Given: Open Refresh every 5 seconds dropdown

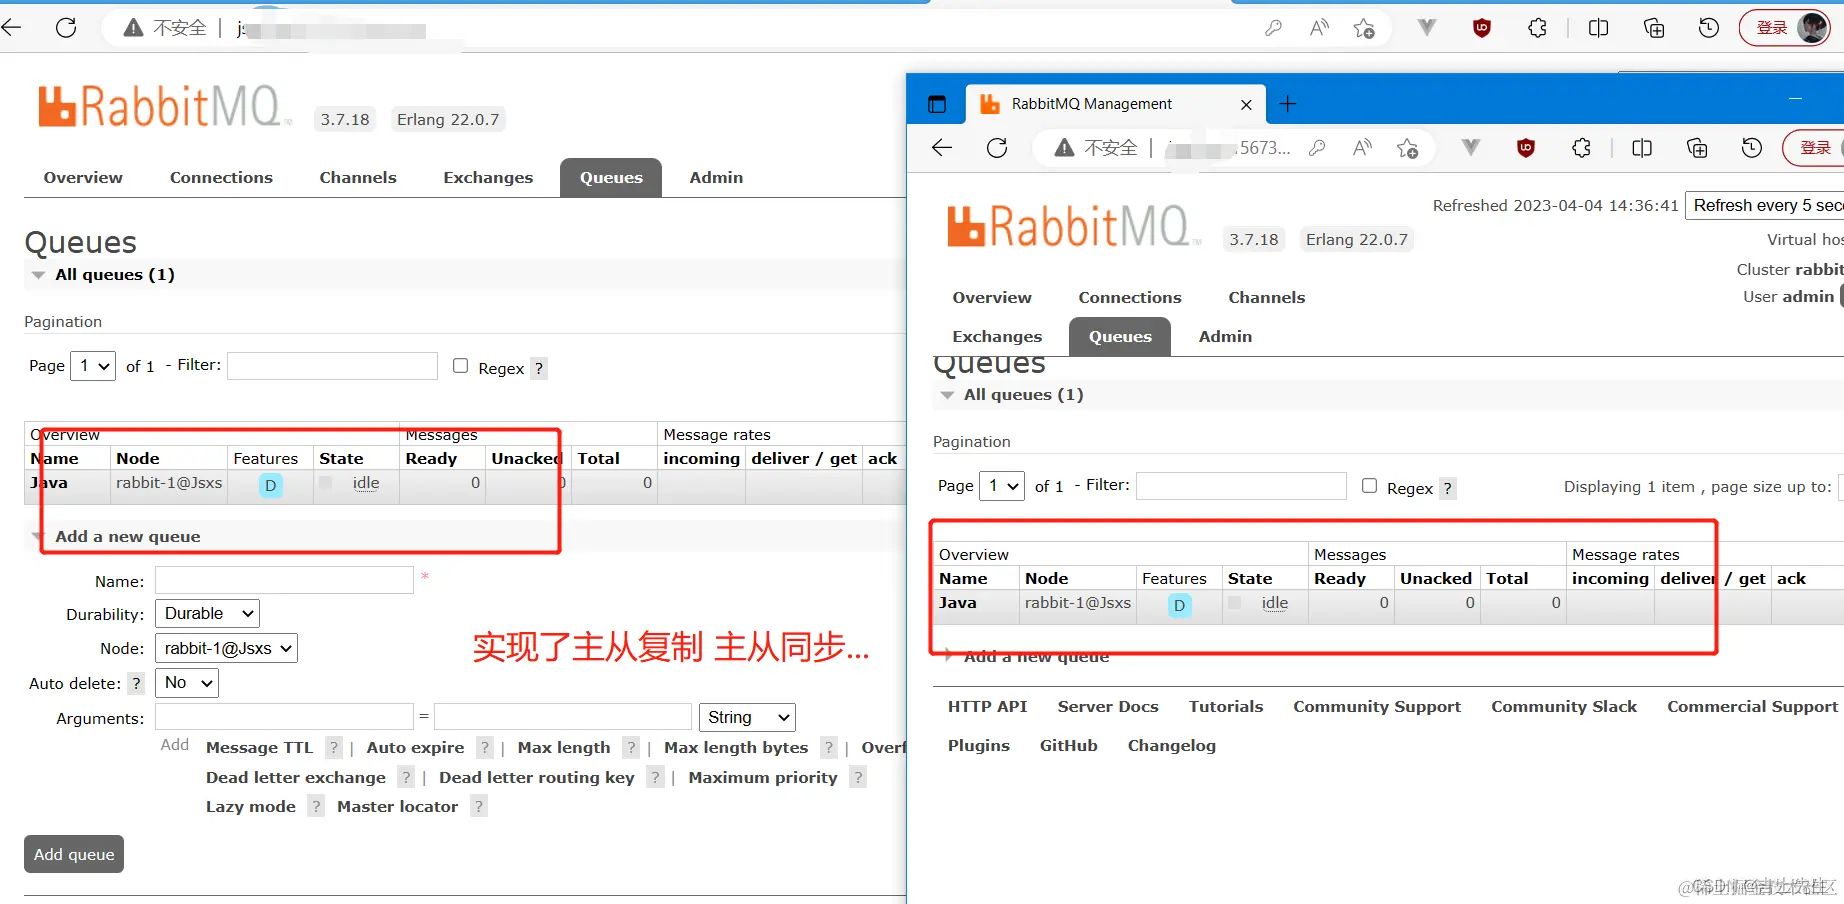Looking at the screenshot, I should tap(1765, 205).
